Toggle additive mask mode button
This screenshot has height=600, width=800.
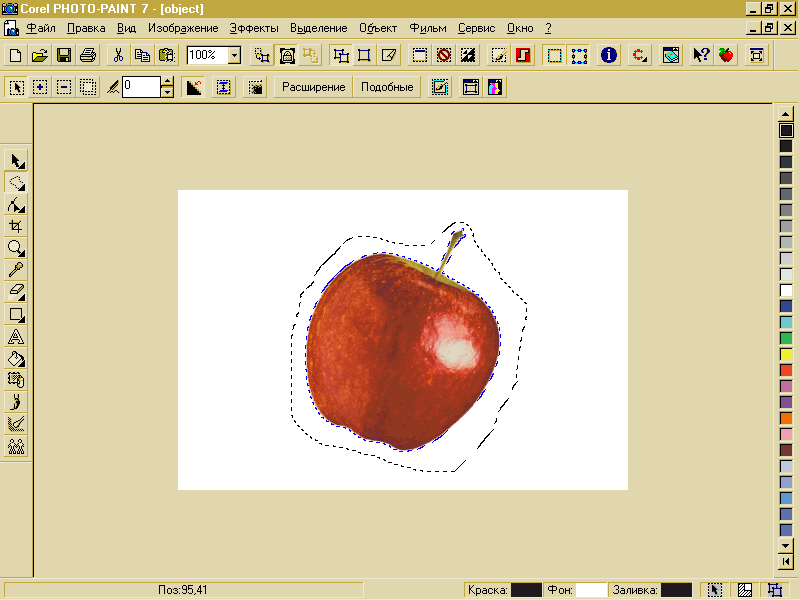tap(40, 87)
